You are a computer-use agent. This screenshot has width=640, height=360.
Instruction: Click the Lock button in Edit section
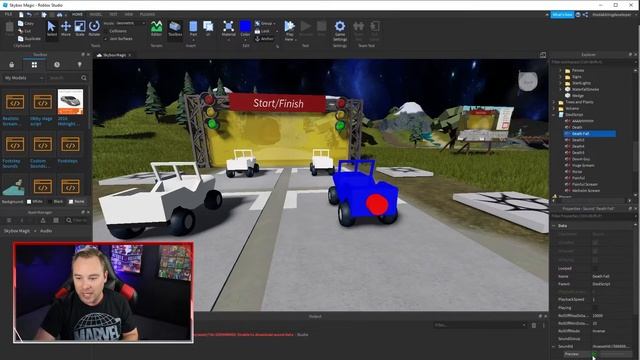click(x=262, y=31)
